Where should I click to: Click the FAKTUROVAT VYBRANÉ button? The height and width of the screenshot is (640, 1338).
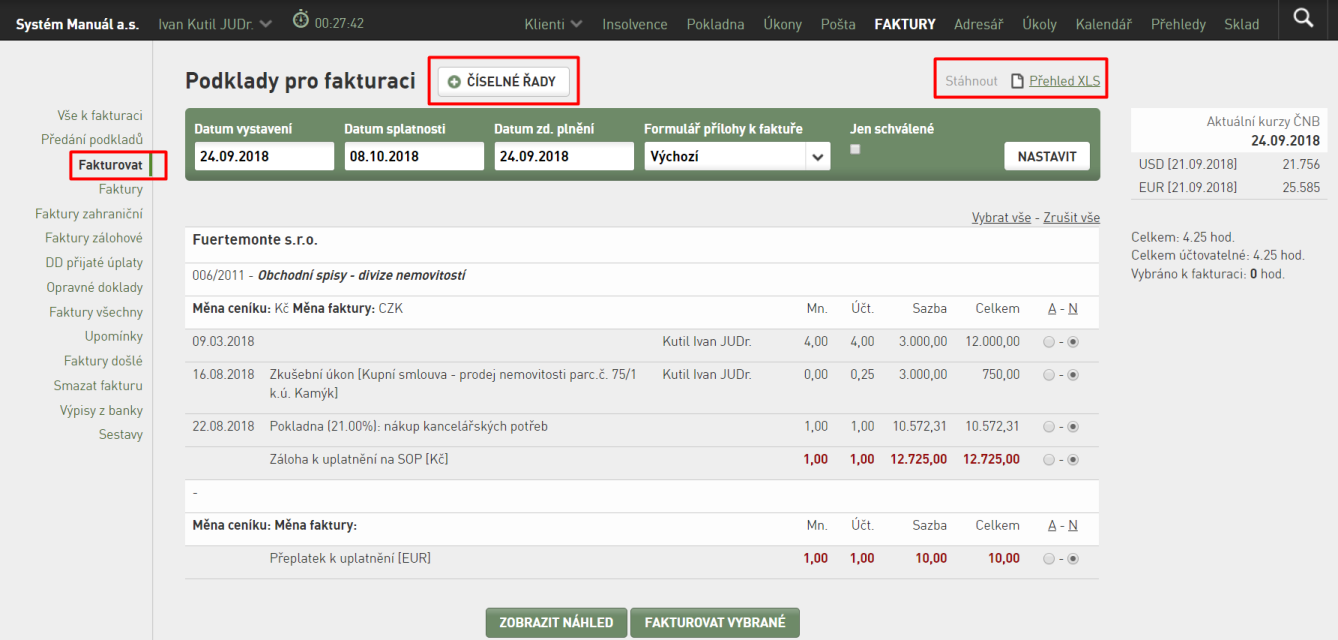tap(715, 622)
